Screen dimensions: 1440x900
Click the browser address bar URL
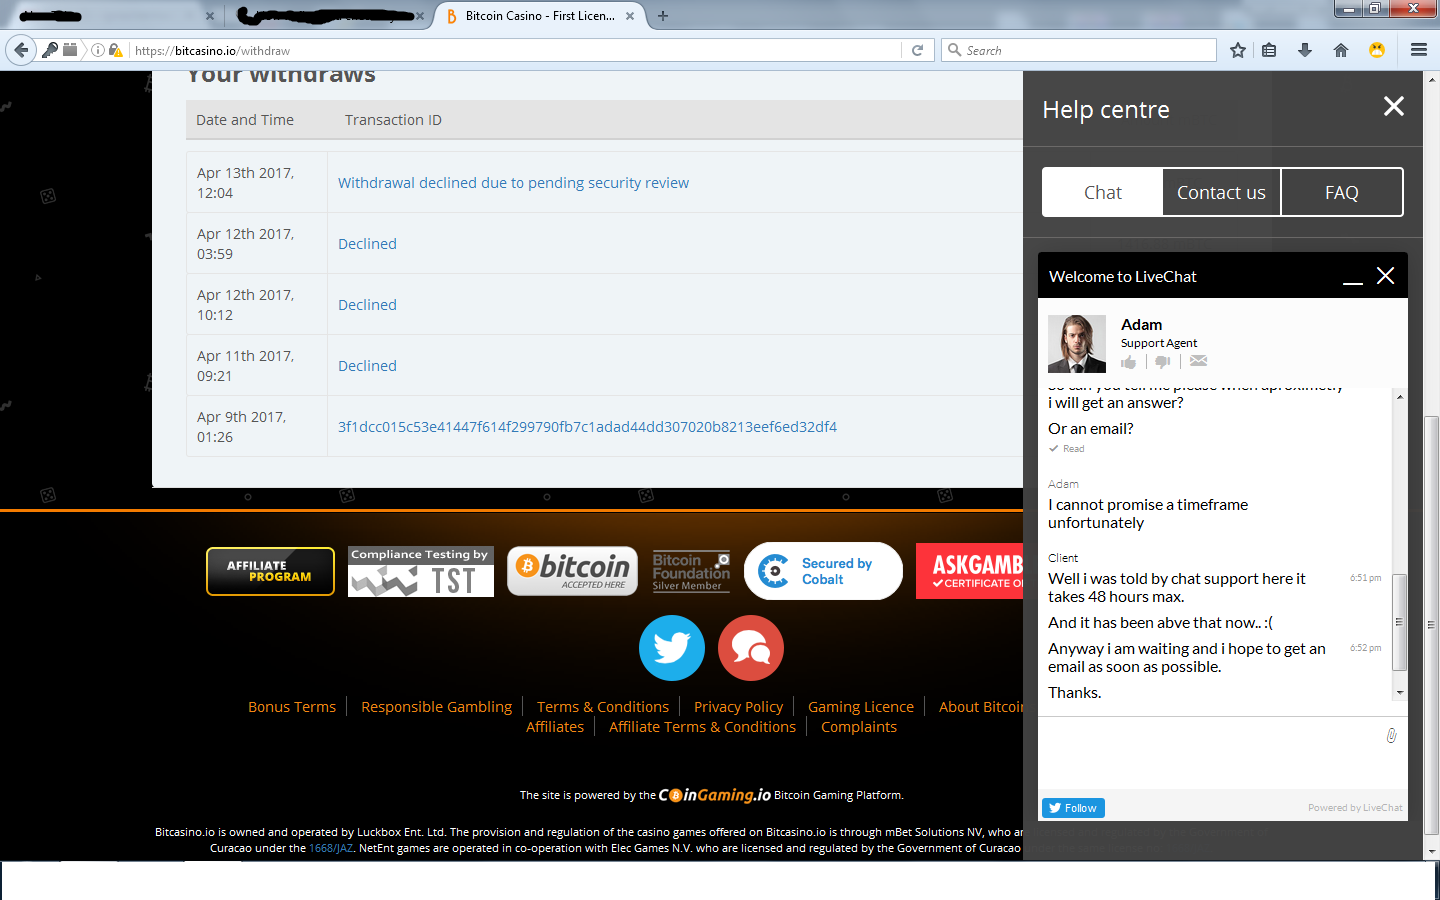(515, 50)
